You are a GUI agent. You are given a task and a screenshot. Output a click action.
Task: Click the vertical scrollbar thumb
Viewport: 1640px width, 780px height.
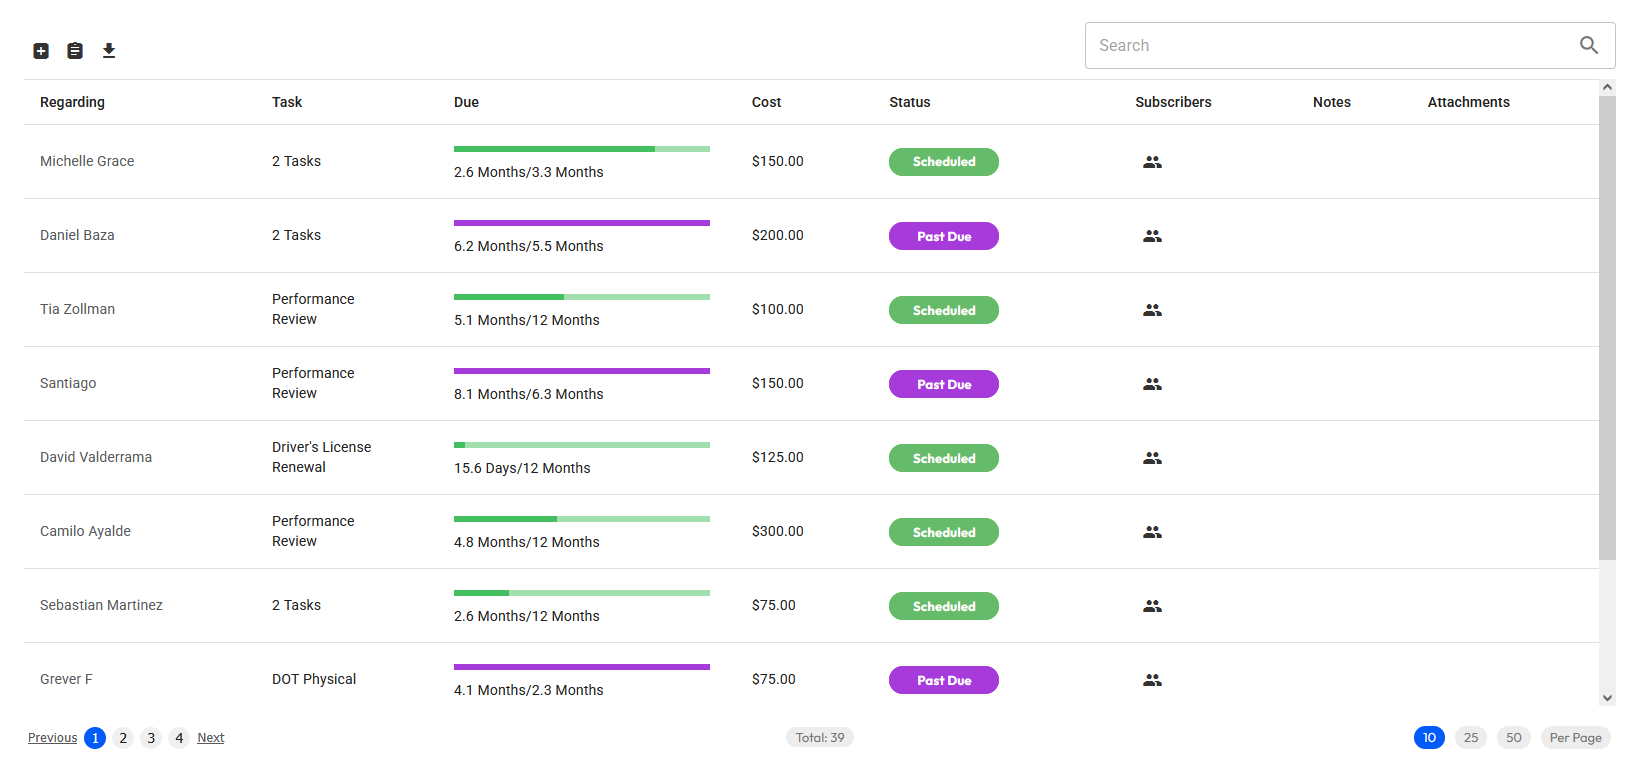click(x=1607, y=328)
